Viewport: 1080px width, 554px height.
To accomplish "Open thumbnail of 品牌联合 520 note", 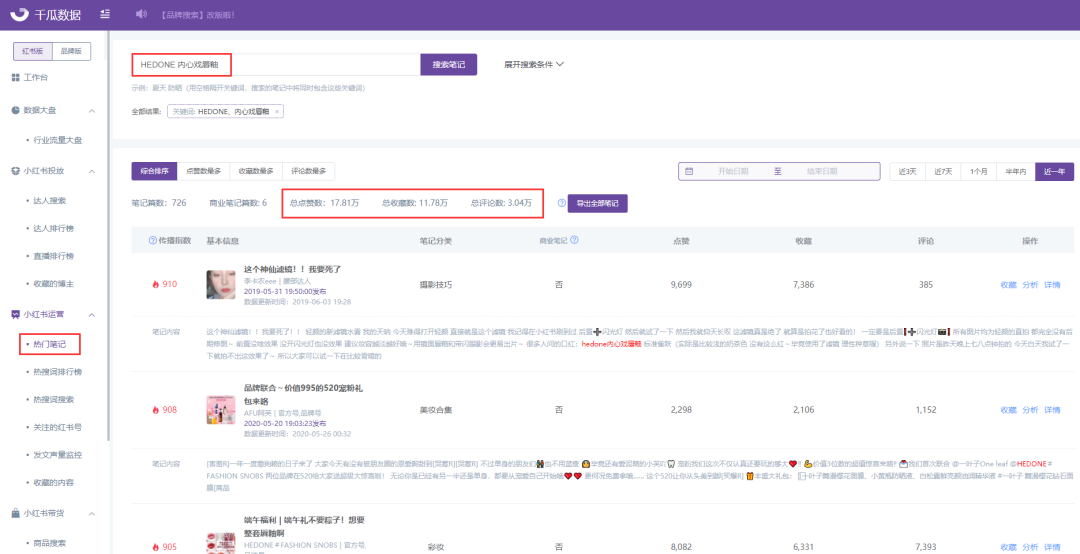I will click(221, 409).
